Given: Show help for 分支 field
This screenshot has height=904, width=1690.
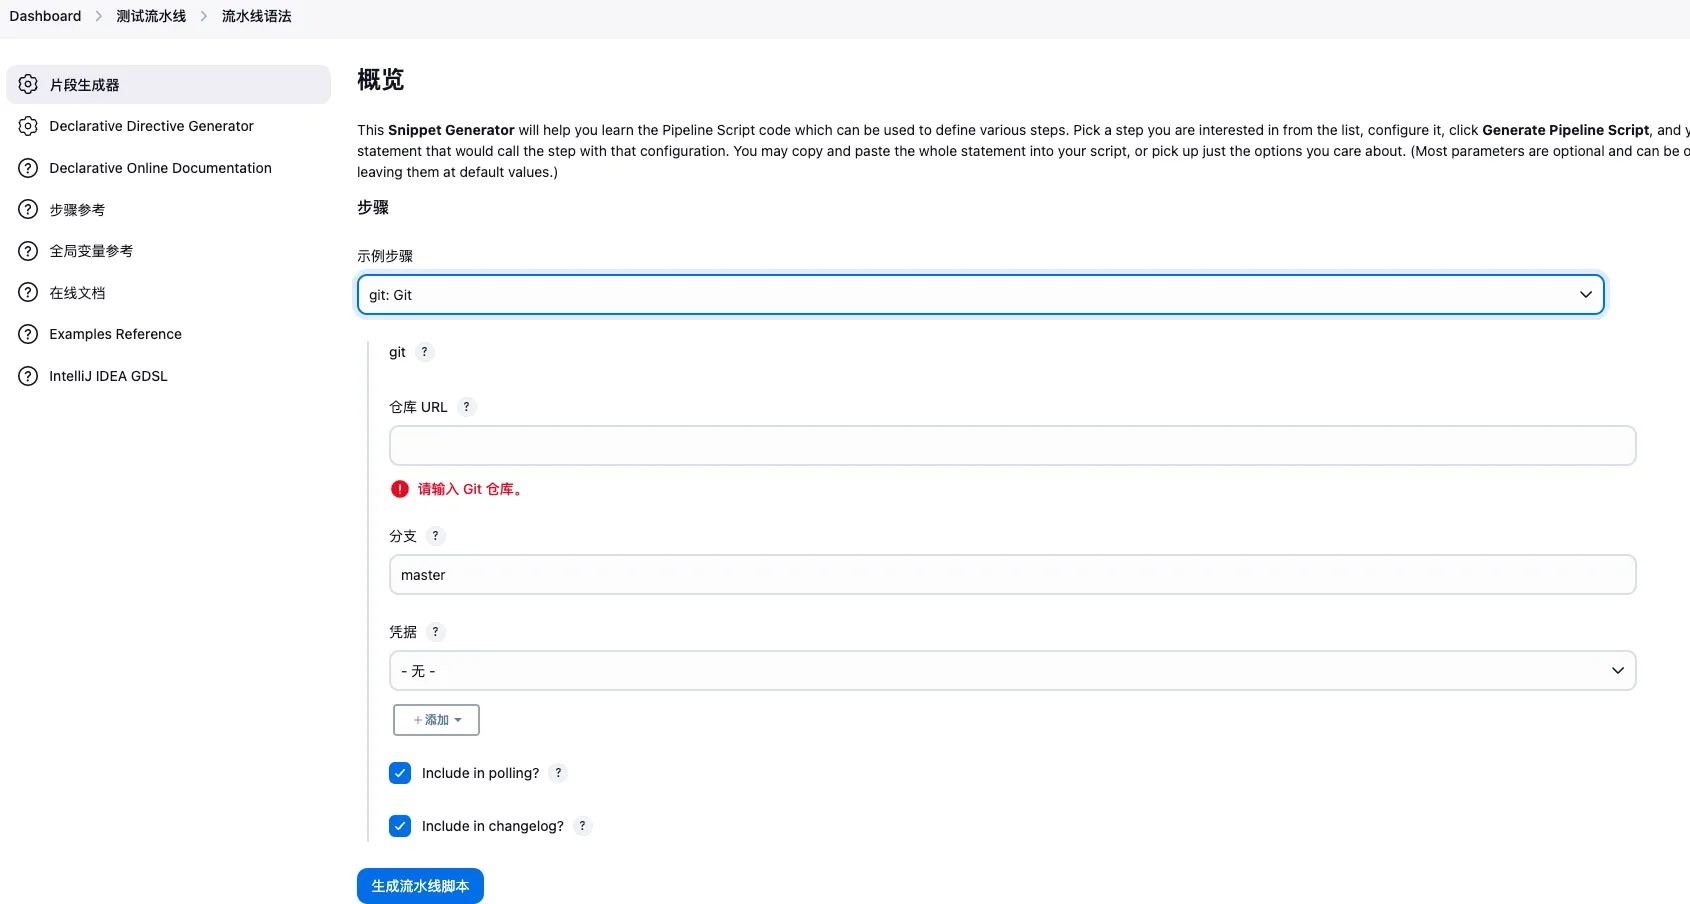Looking at the screenshot, I should (435, 536).
